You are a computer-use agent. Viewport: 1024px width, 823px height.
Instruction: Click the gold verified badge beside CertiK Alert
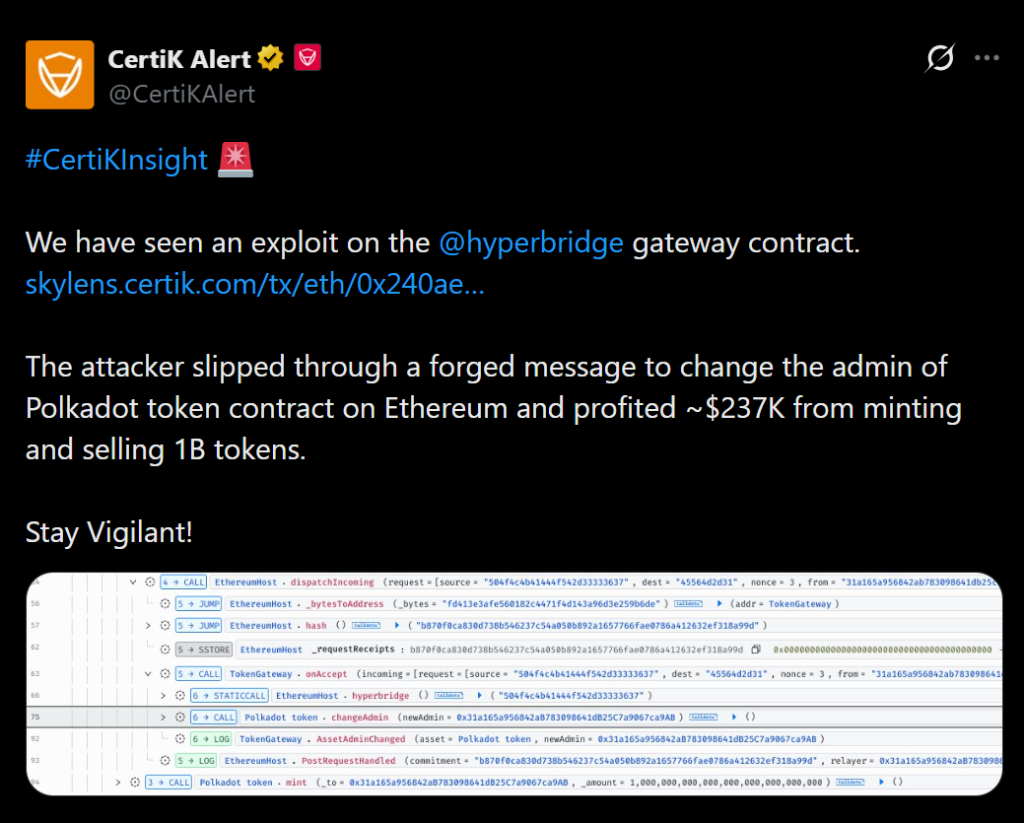pyautogui.click(x=271, y=59)
